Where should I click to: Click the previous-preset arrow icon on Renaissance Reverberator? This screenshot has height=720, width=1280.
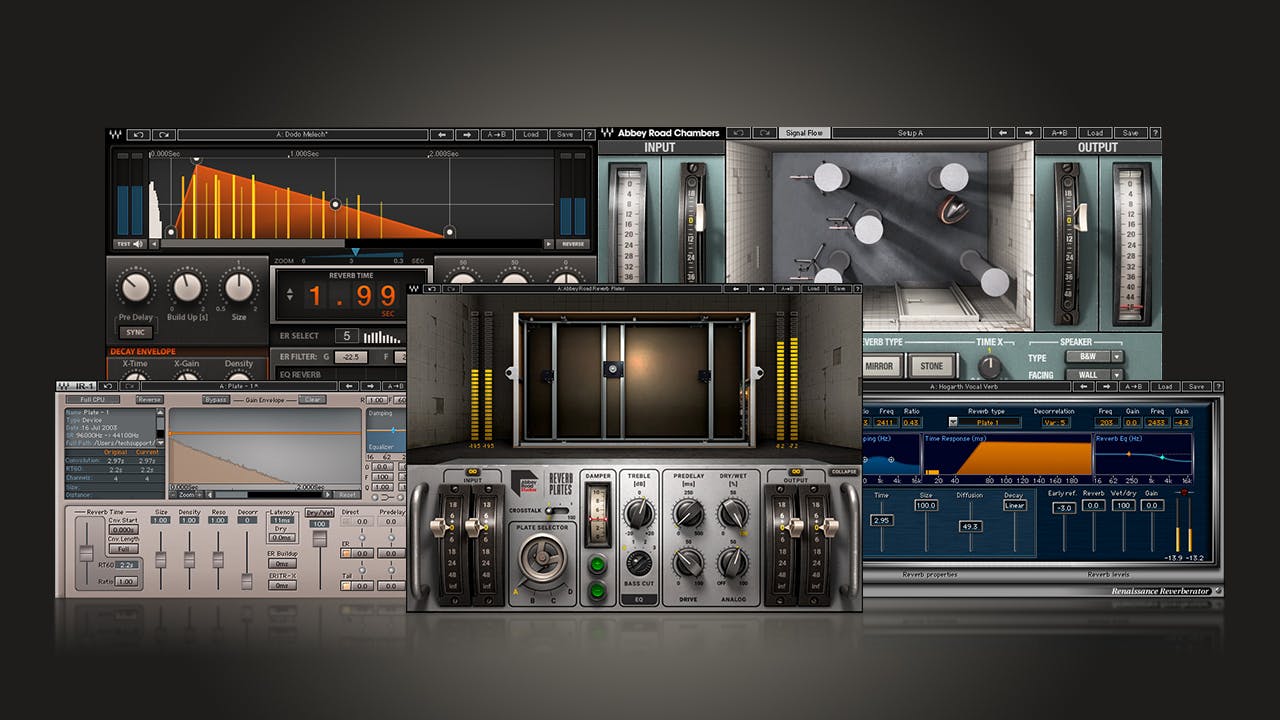point(1082,386)
